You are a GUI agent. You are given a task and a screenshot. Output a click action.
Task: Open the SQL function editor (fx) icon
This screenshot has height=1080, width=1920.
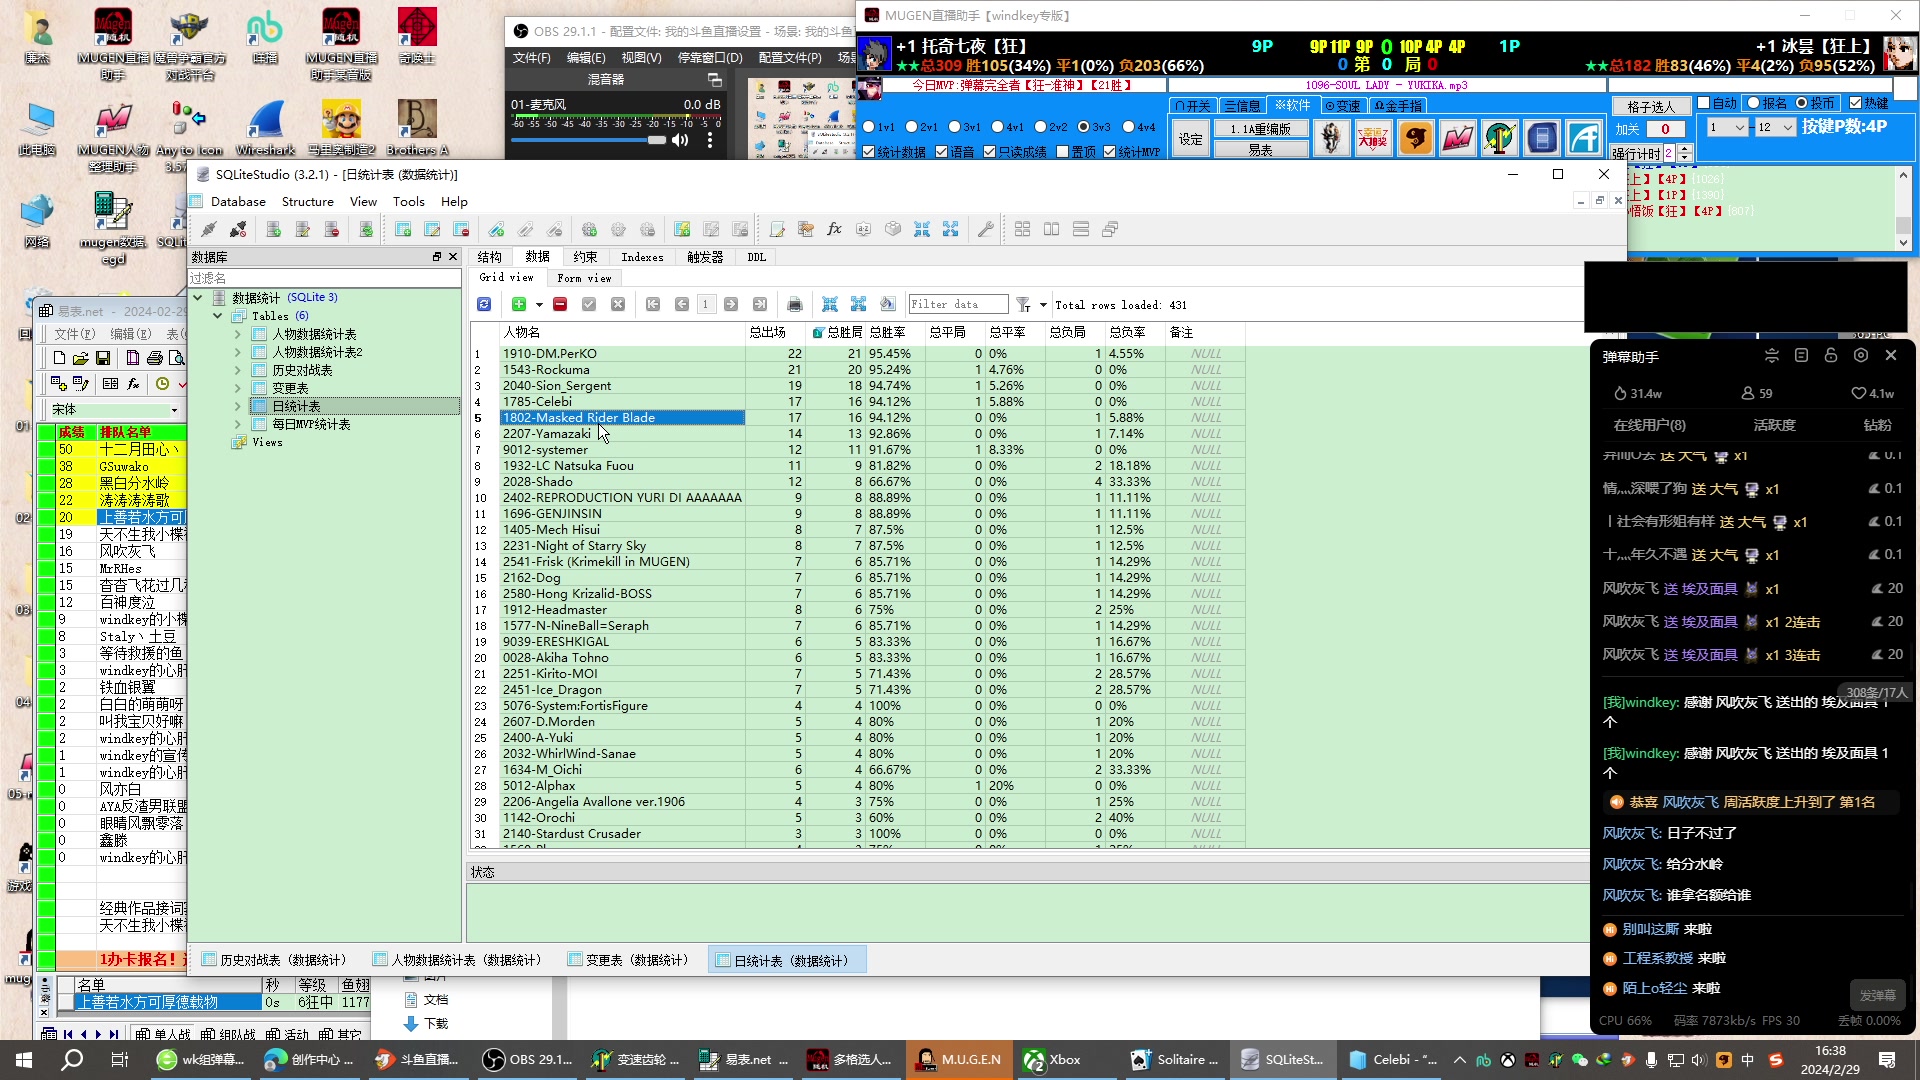(834, 230)
